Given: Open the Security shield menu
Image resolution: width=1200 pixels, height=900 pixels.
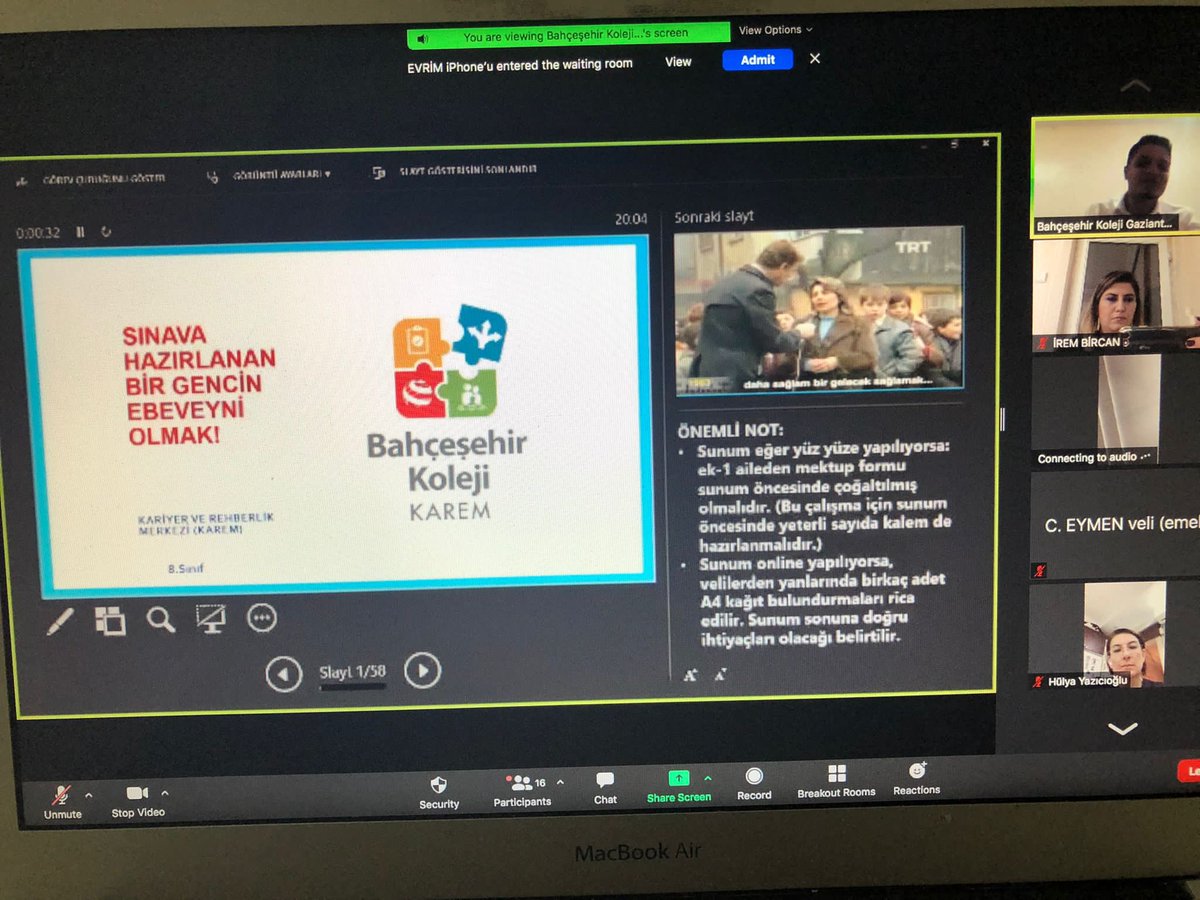Looking at the screenshot, I should pos(439,792).
